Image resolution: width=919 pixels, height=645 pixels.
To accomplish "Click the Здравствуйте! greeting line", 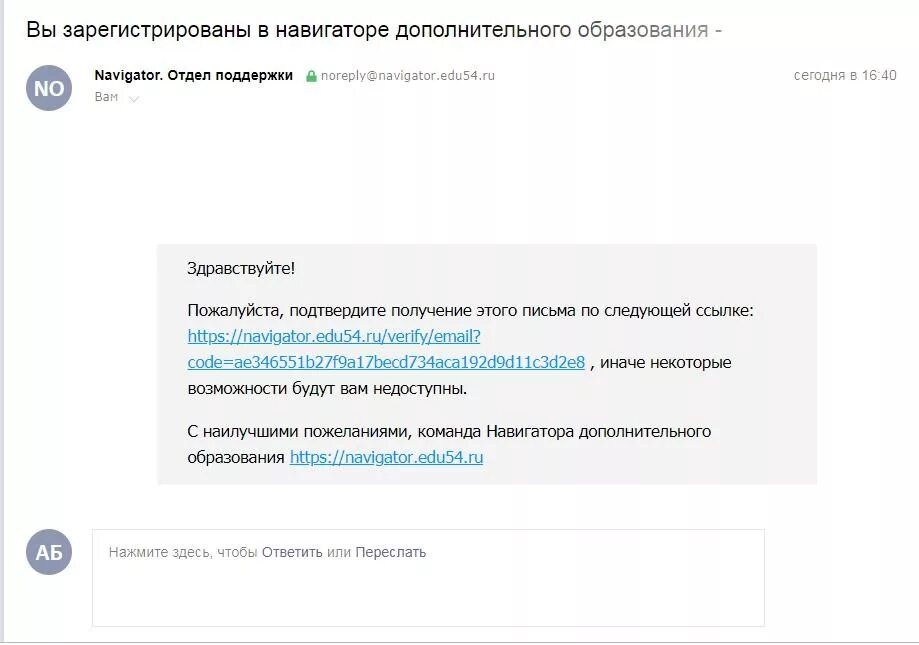I will pos(241,268).
